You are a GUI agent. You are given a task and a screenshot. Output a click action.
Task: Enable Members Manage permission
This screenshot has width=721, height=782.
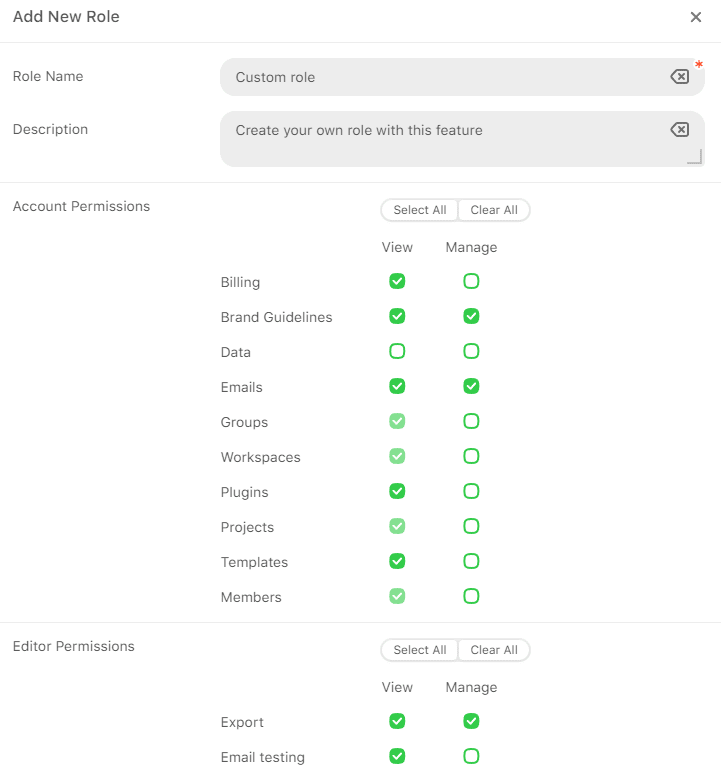[471, 596]
